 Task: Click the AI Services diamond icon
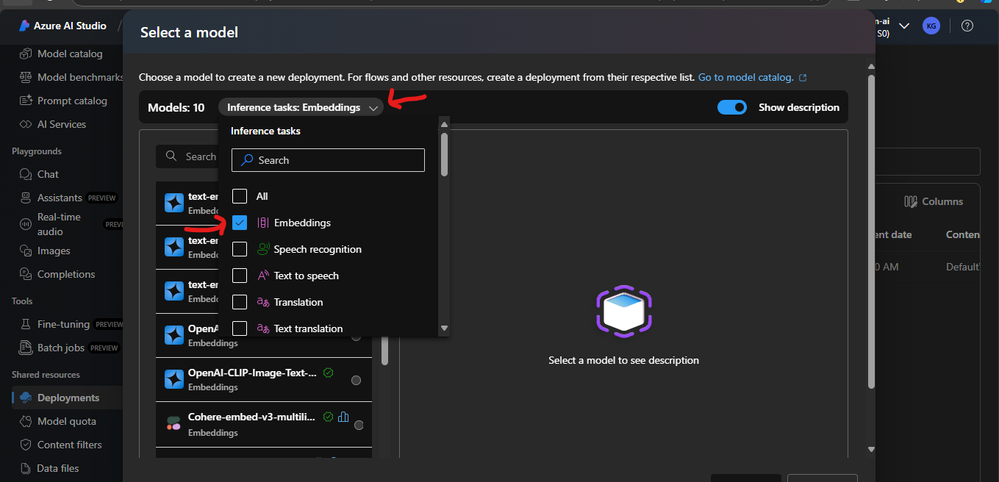pos(25,124)
